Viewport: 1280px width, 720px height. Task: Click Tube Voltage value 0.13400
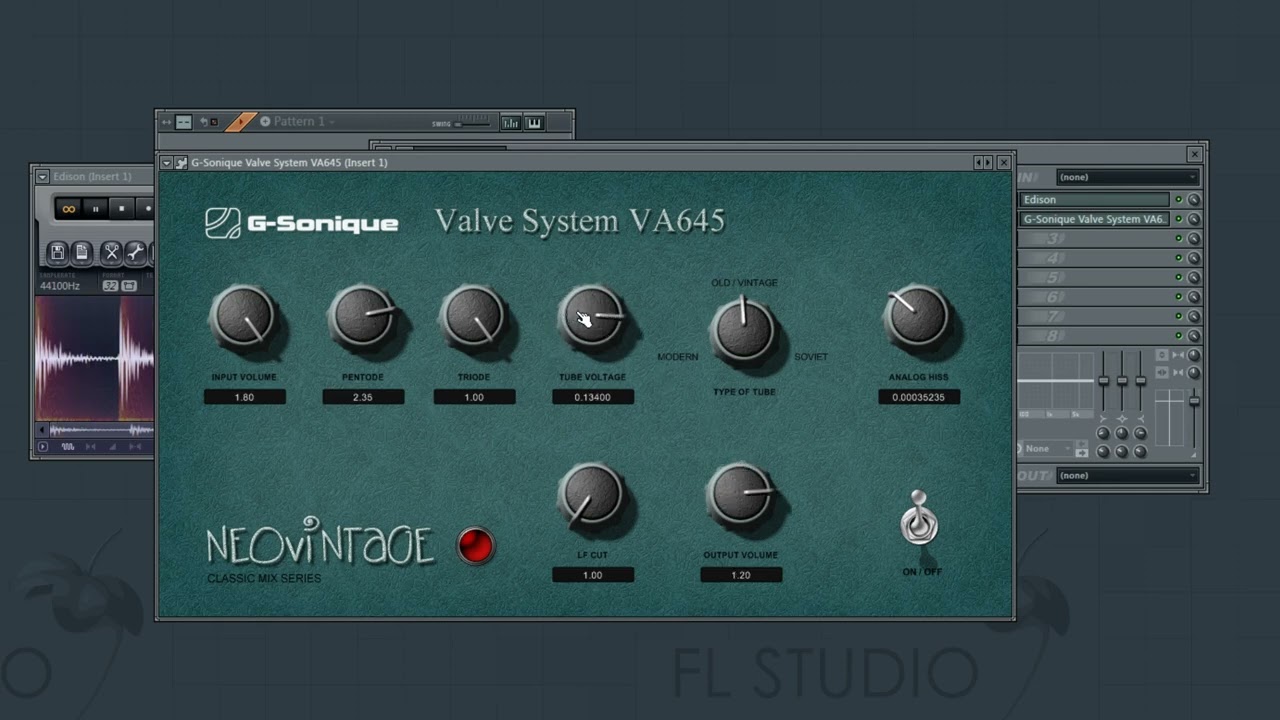593,397
